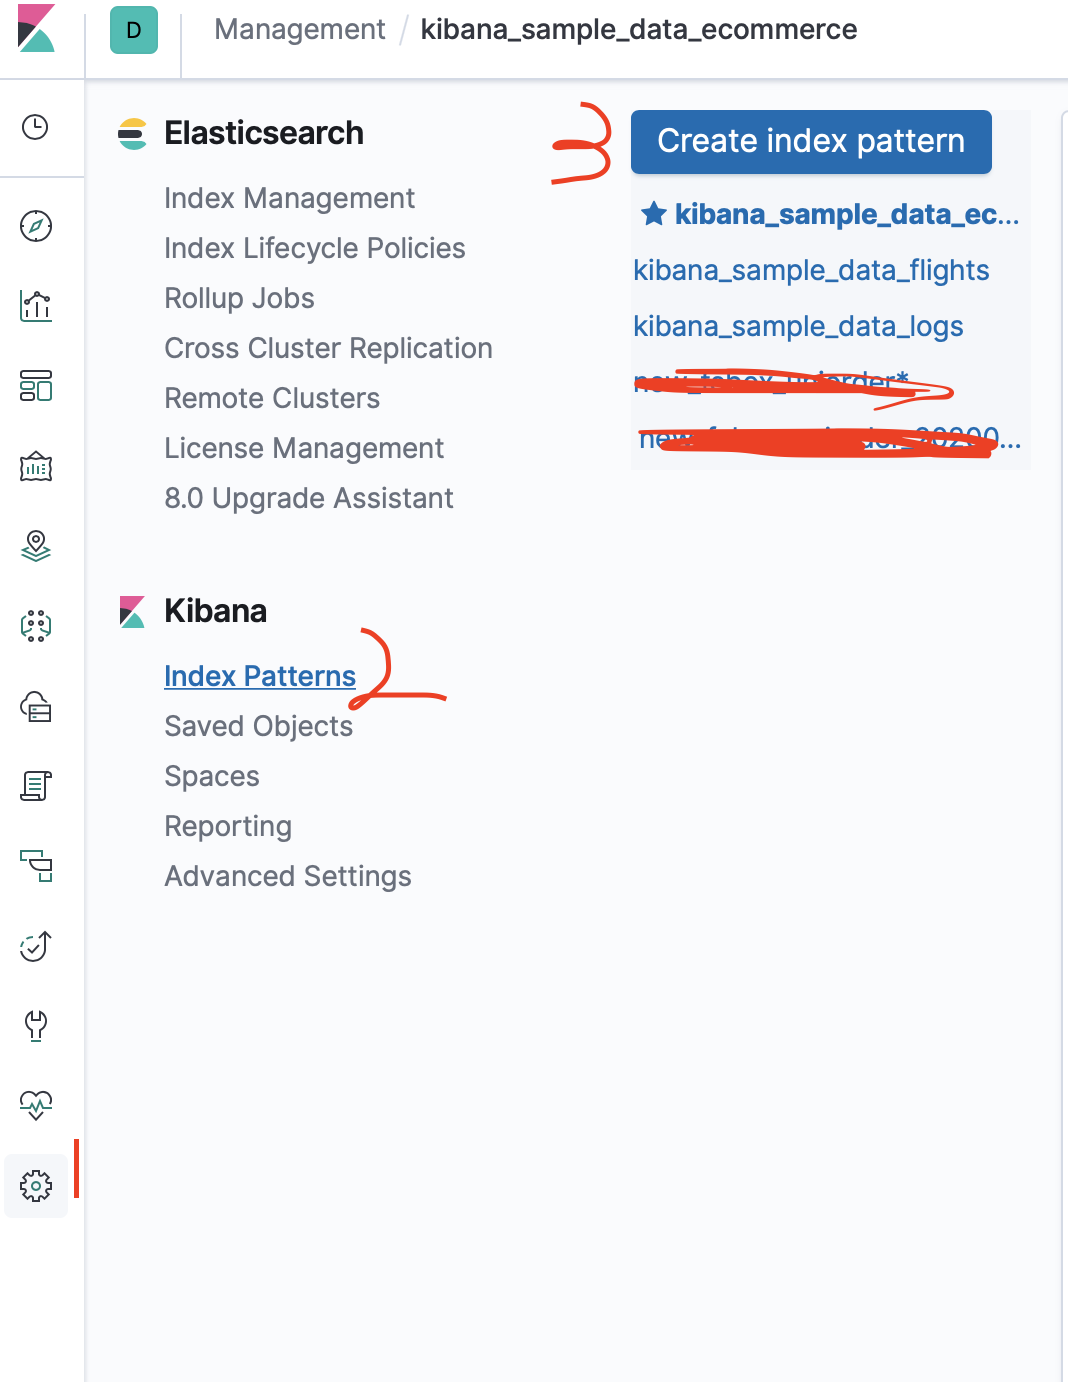Select the Machine Learning sidebar icon
Screen dimensions: 1068x1382
[x=36, y=627]
